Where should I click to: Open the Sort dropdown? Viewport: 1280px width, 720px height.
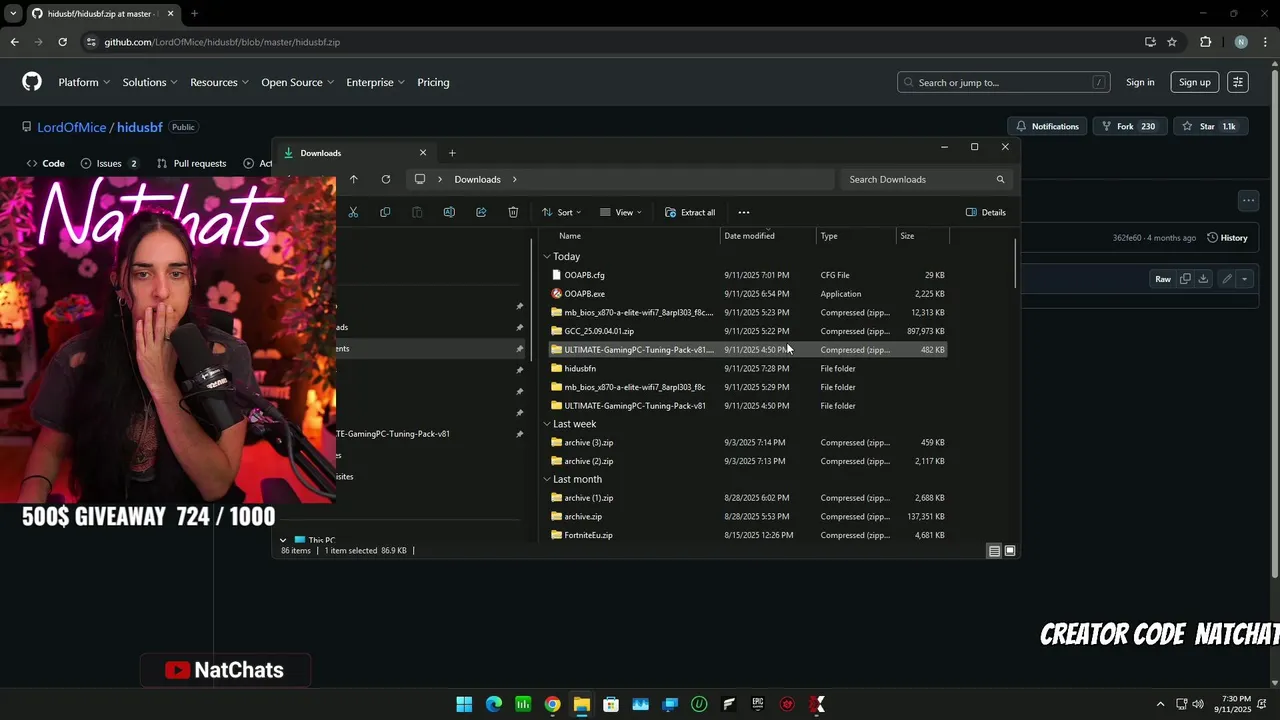(x=561, y=212)
